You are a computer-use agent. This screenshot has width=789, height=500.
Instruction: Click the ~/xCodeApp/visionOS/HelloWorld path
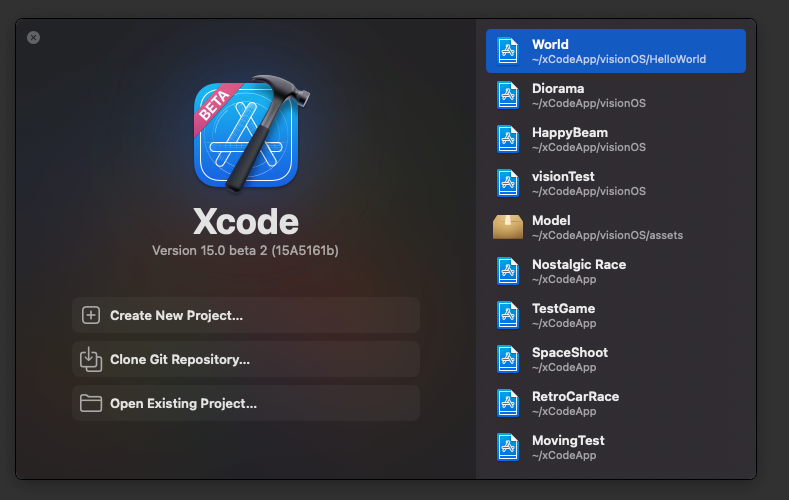(619, 59)
